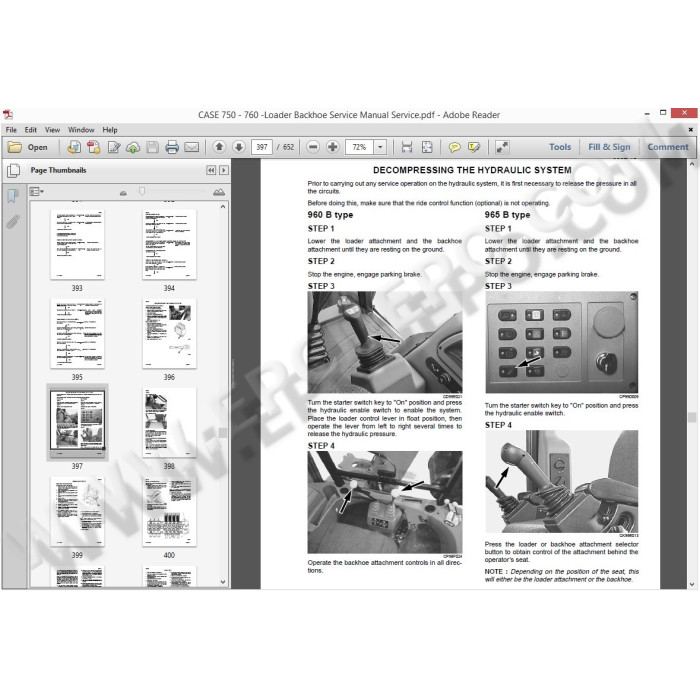
Task: Click the Print icon
Action: (x=172, y=147)
